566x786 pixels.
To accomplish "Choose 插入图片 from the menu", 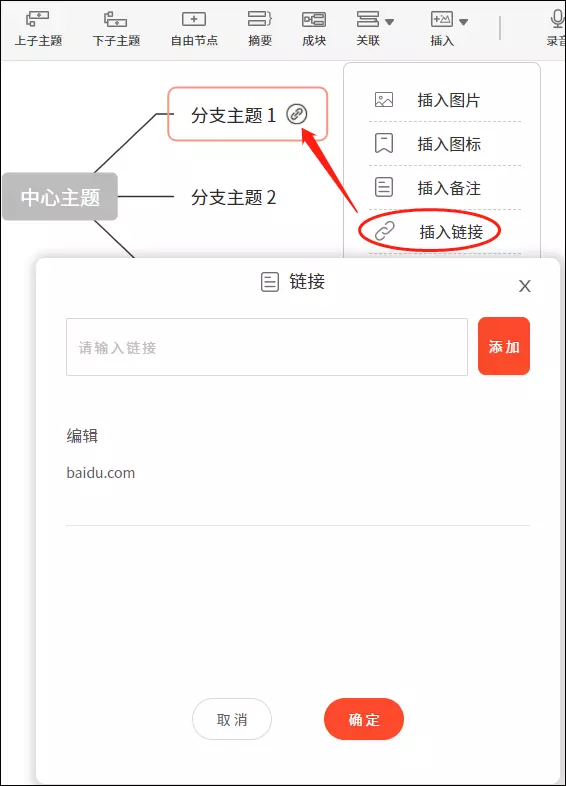I will [445, 100].
